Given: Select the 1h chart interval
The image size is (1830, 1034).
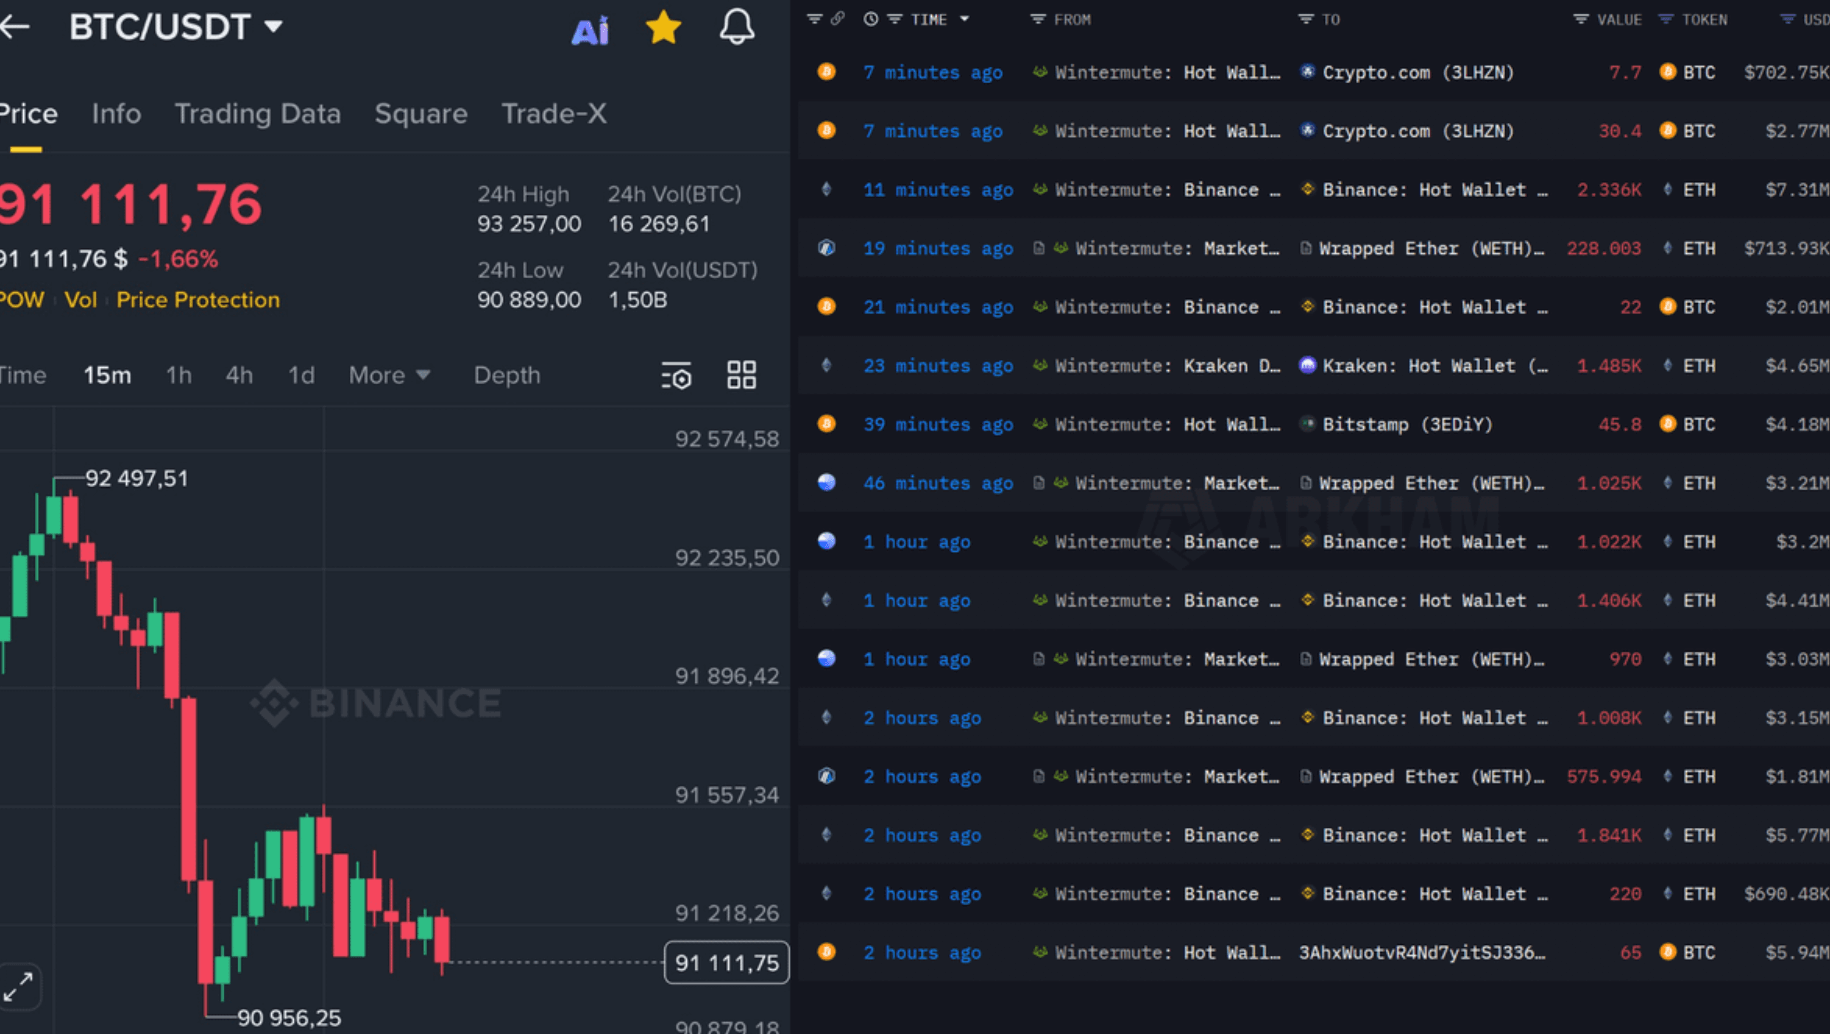Looking at the screenshot, I should click(179, 375).
